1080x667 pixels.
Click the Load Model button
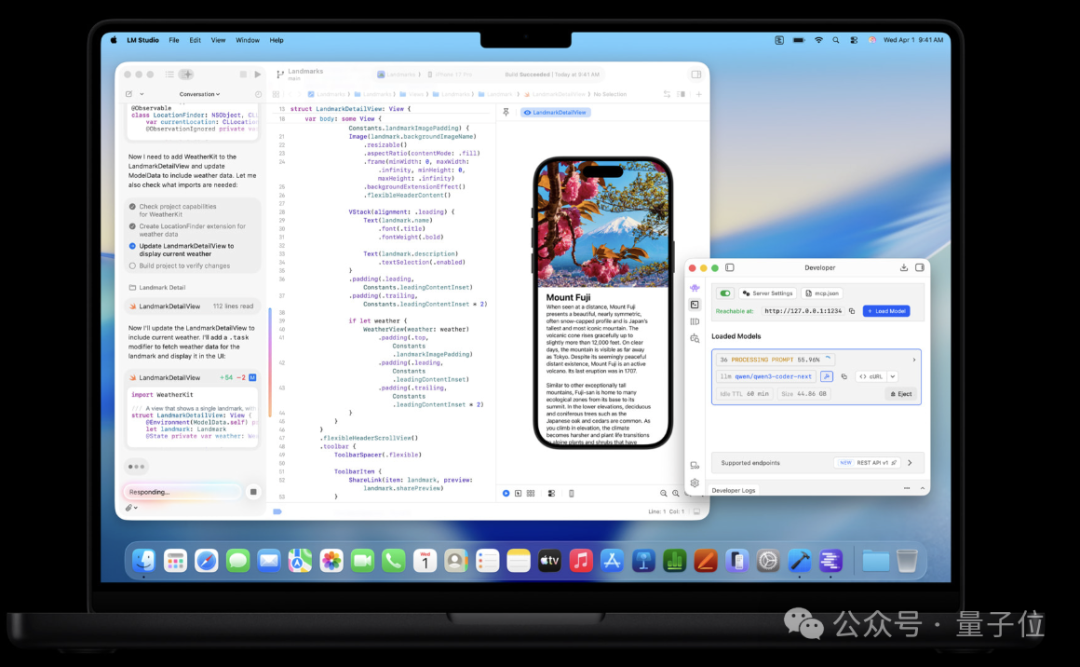886,311
